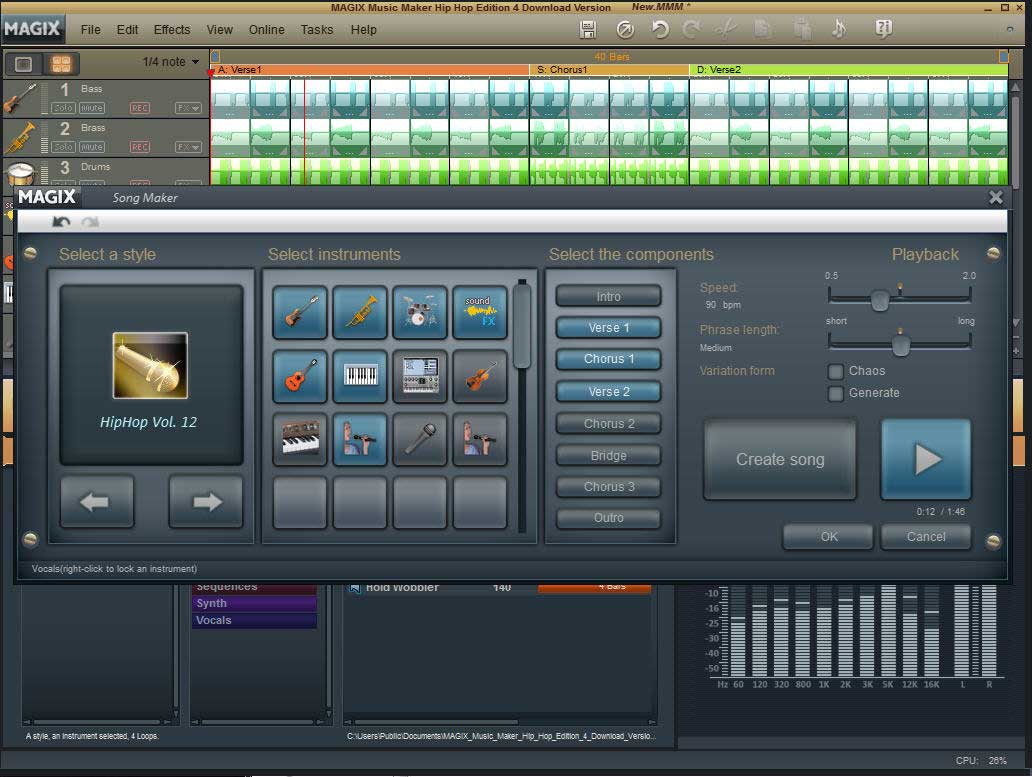The image size is (1032, 777).
Task: Click the Speed slider handle
Action: (x=880, y=300)
